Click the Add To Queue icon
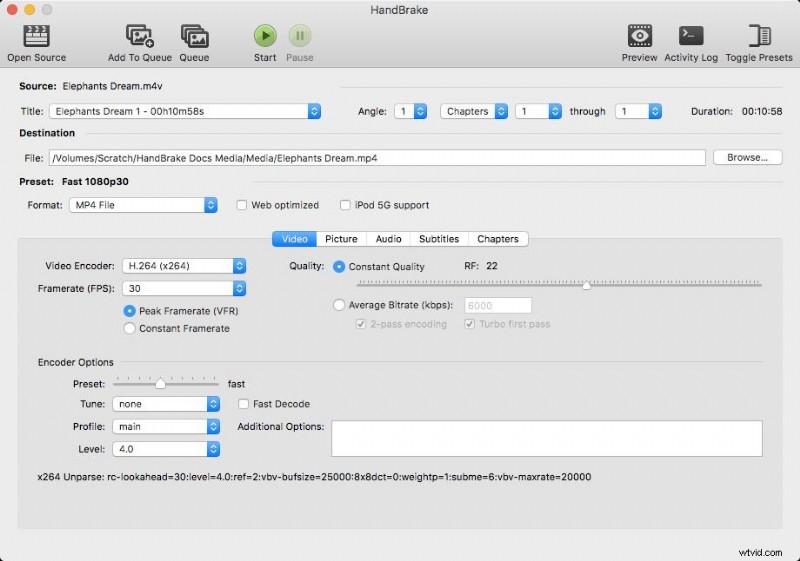The height and width of the screenshot is (561, 800). 139,37
